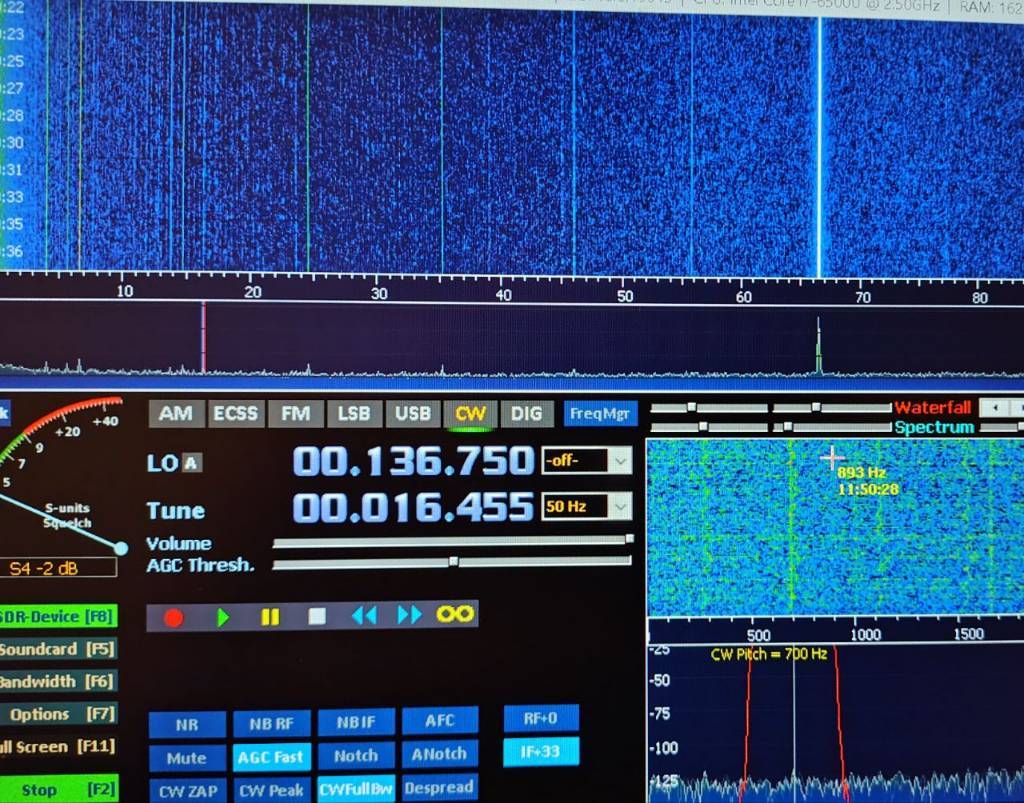
Task: Click the white stop playback square
Action: [x=317, y=616]
